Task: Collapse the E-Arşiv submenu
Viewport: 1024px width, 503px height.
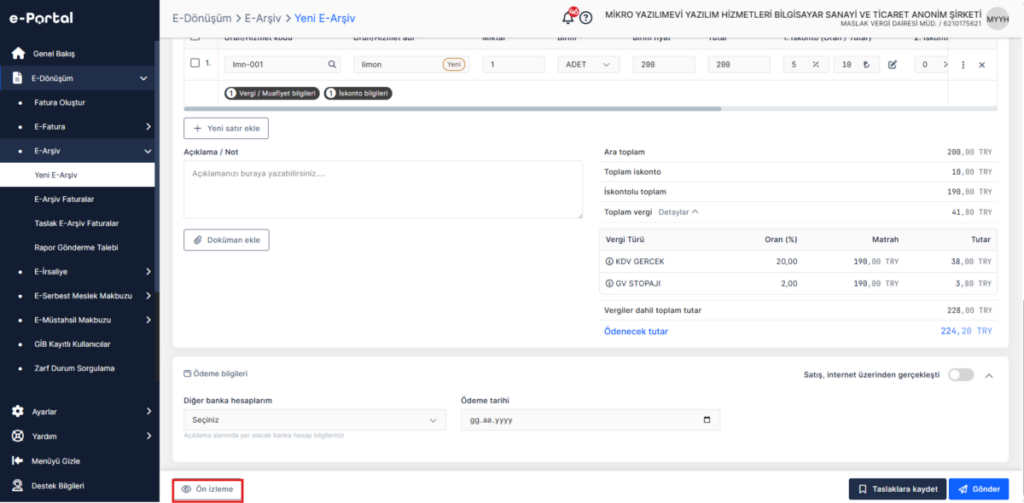Action: click(148, 151)
